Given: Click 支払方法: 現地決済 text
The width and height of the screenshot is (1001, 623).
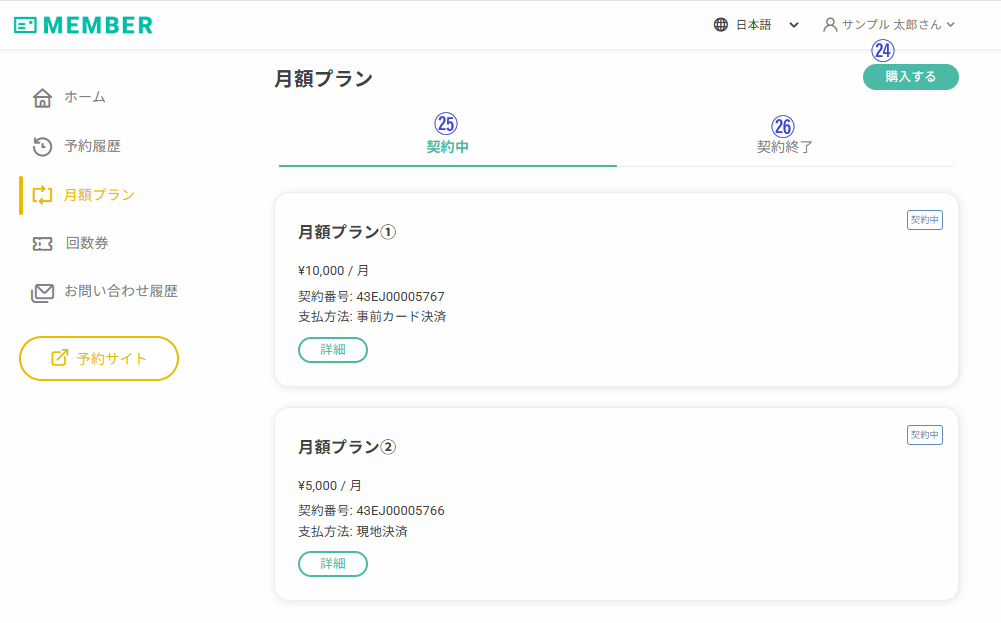Looking at the screenshot, I should pos(353,532).
